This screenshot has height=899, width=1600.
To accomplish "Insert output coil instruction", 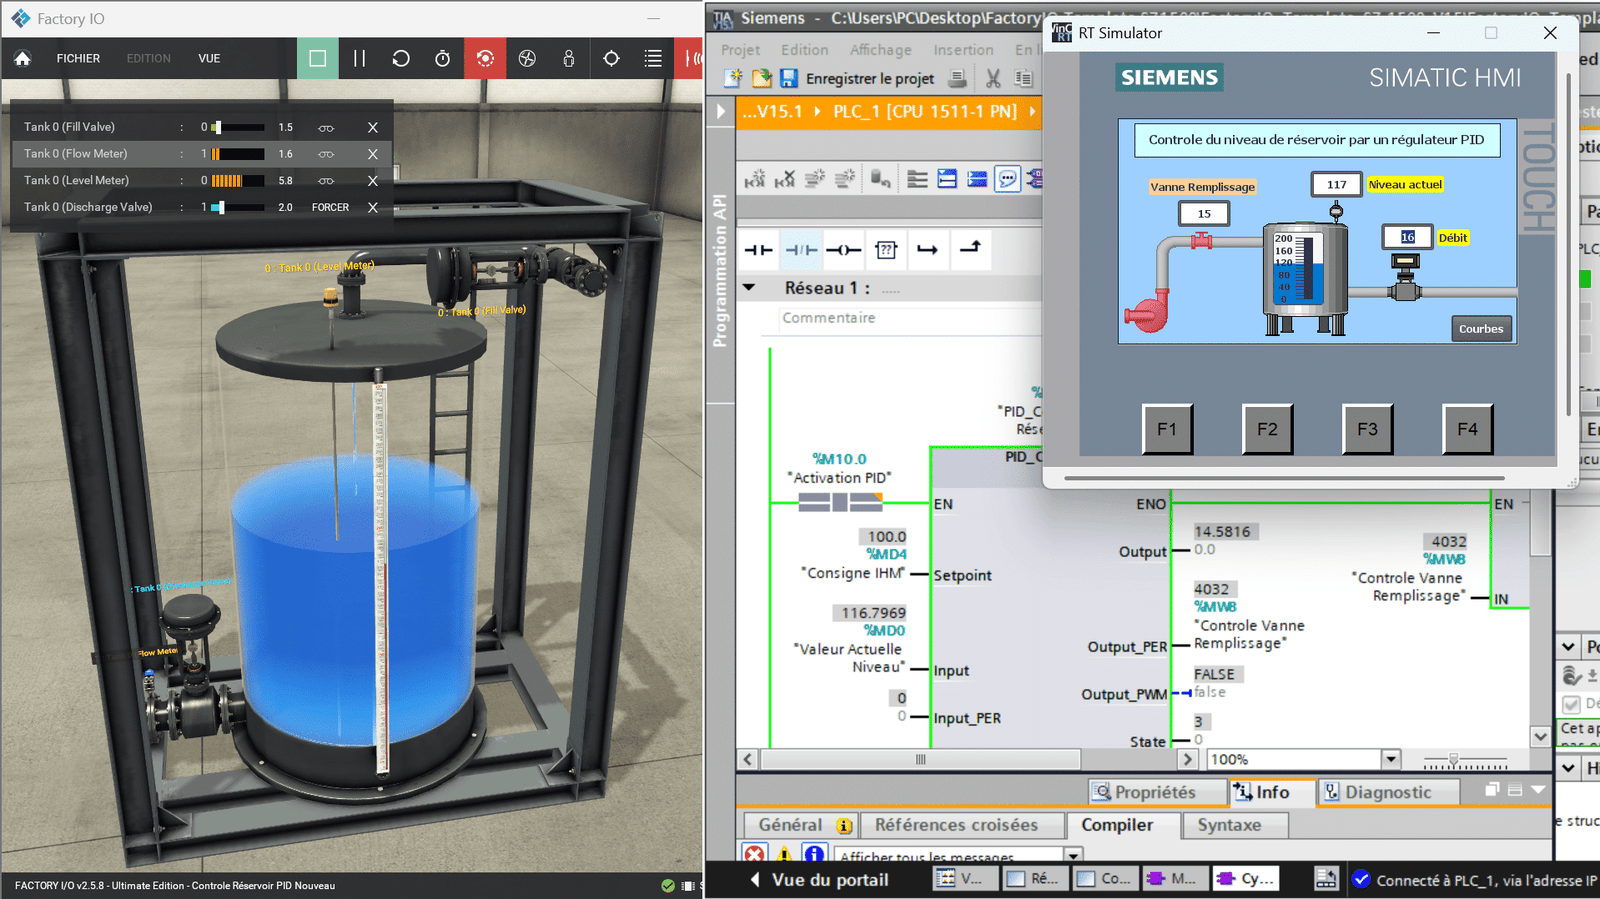I will [x=844, y=250].
